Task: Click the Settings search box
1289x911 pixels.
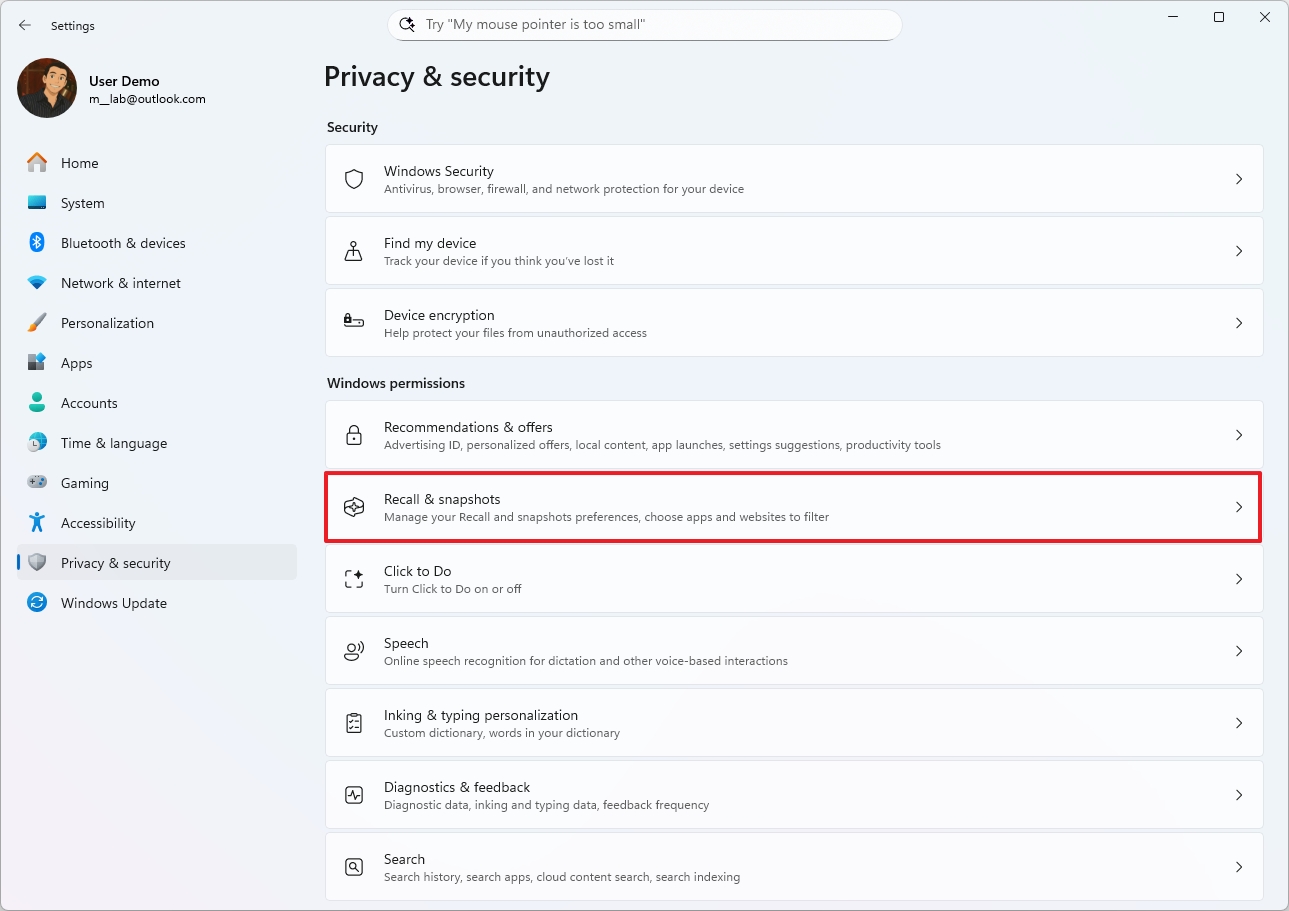Action: click(x=645, y=25)
